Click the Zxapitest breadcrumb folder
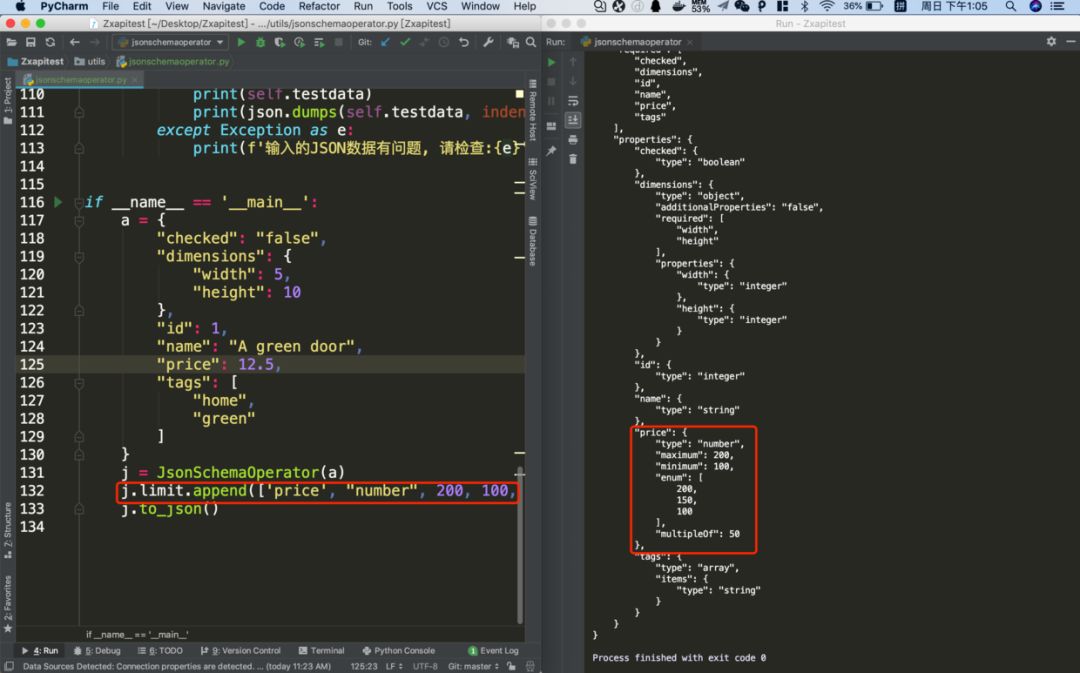 [35, 61]
